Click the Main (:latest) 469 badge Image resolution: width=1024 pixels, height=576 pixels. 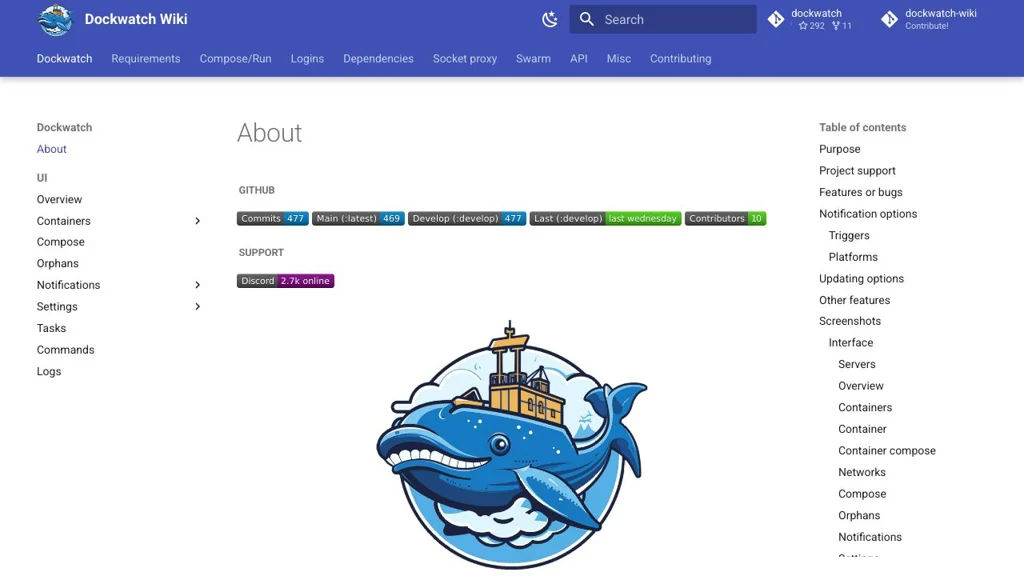(358, 218)
